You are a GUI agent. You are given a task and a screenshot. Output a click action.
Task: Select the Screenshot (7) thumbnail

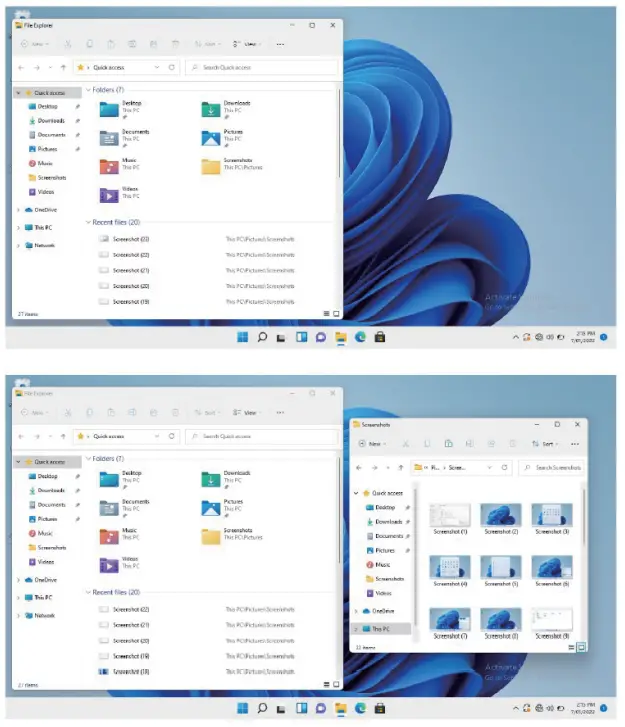pyautogui.click(x=450, y=624)
